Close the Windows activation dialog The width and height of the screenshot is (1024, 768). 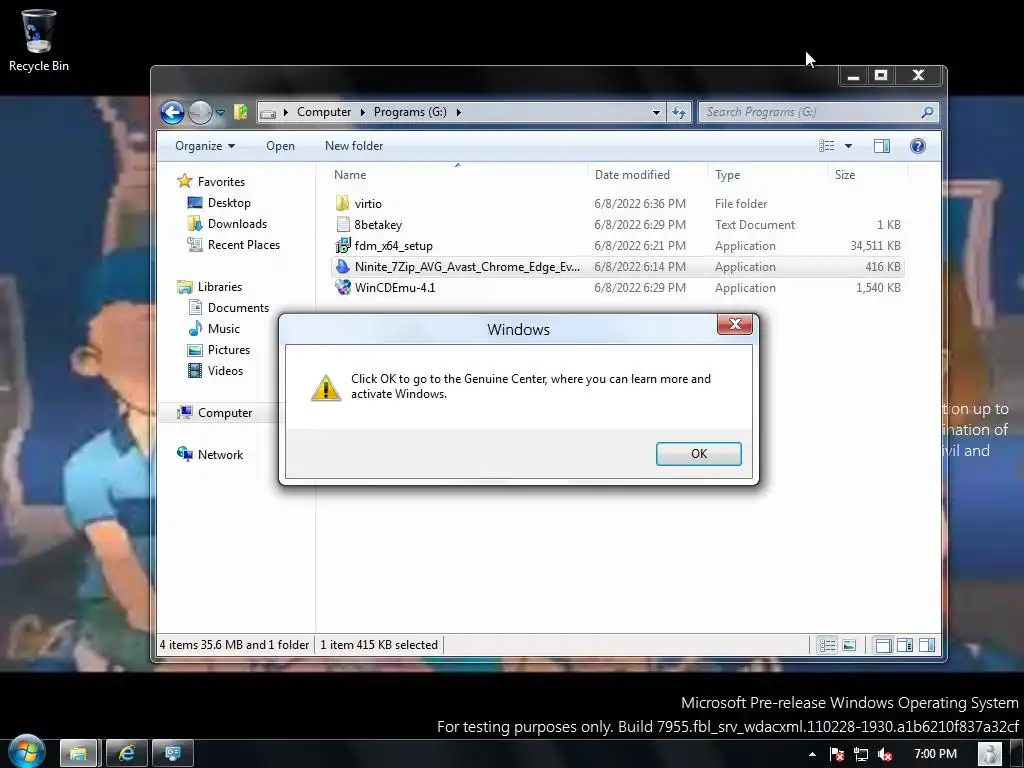tap(735, 325)
